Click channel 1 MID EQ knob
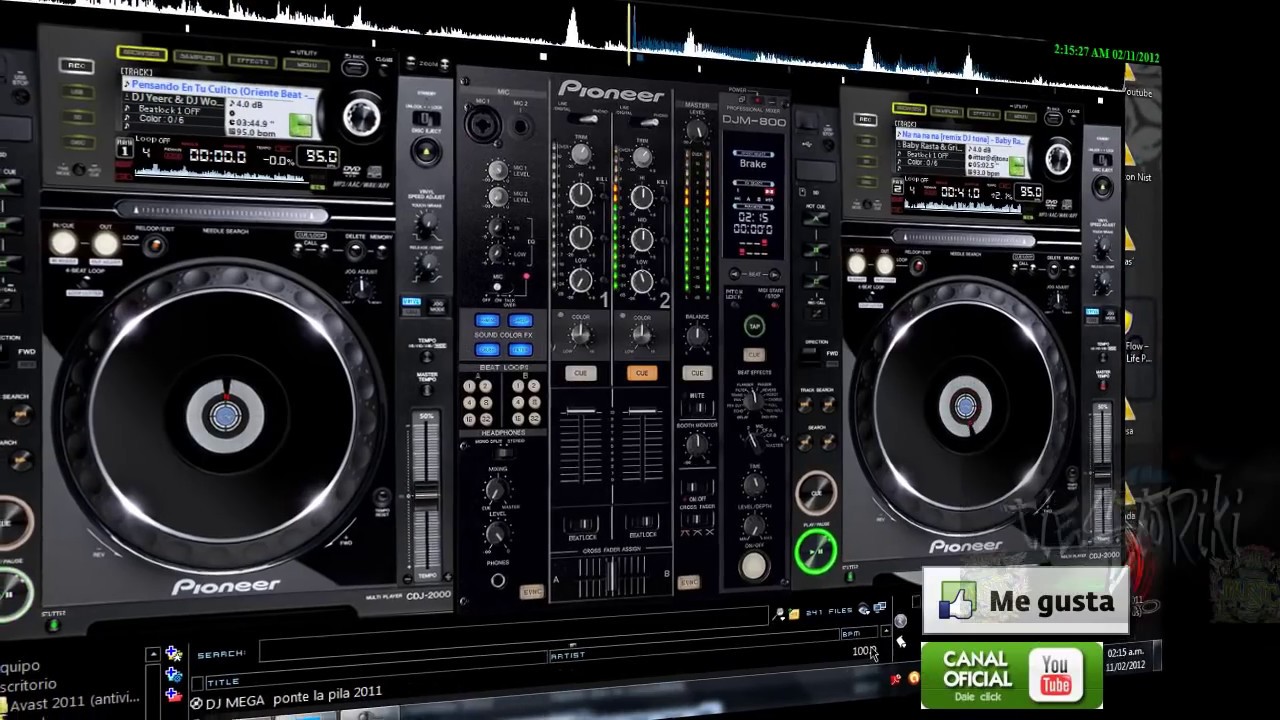Image resolution: width=1280 pixels, height=720 pixels. (580, 237)
